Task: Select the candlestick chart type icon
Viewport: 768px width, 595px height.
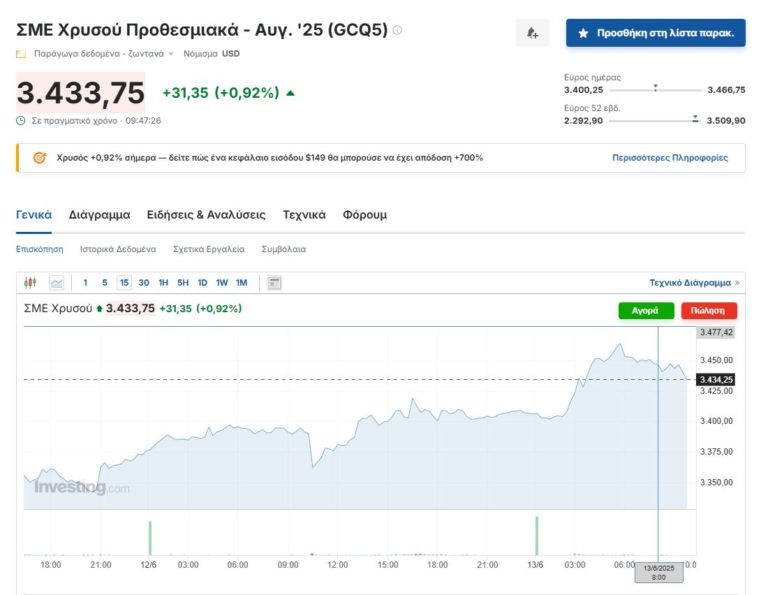Action: pyautogui.click(x=30, y=283)
